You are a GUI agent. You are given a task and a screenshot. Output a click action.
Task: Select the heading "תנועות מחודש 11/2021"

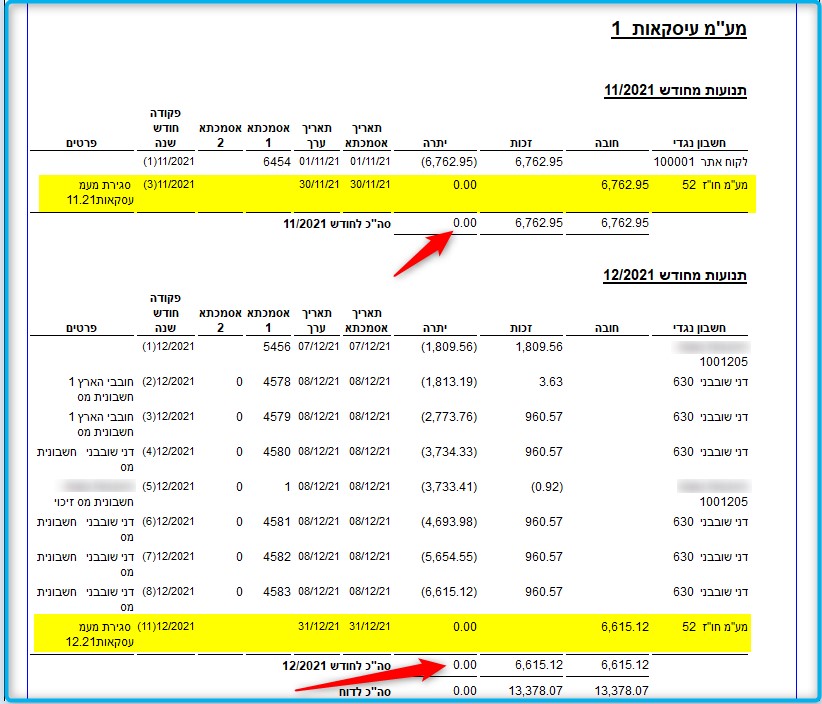(675, 90)
